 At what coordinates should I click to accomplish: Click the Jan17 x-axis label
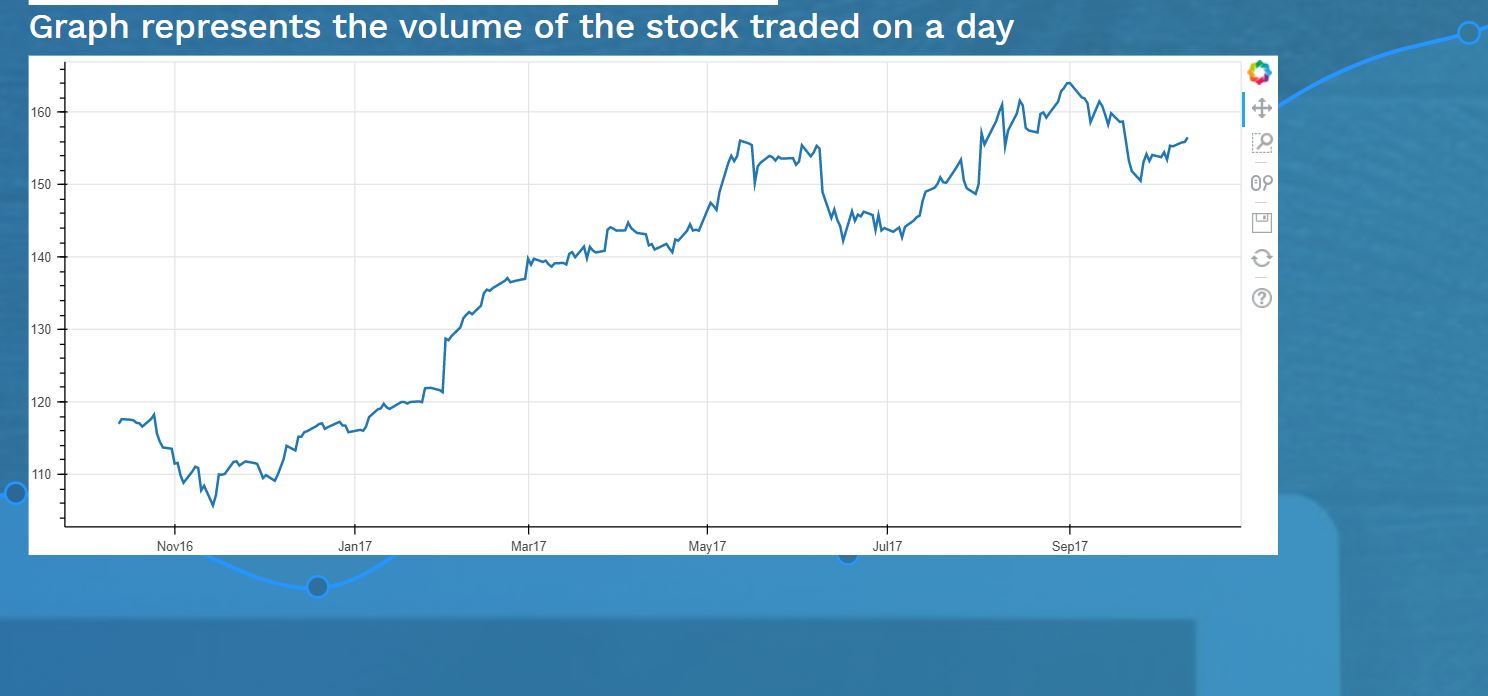coord(356,546)
